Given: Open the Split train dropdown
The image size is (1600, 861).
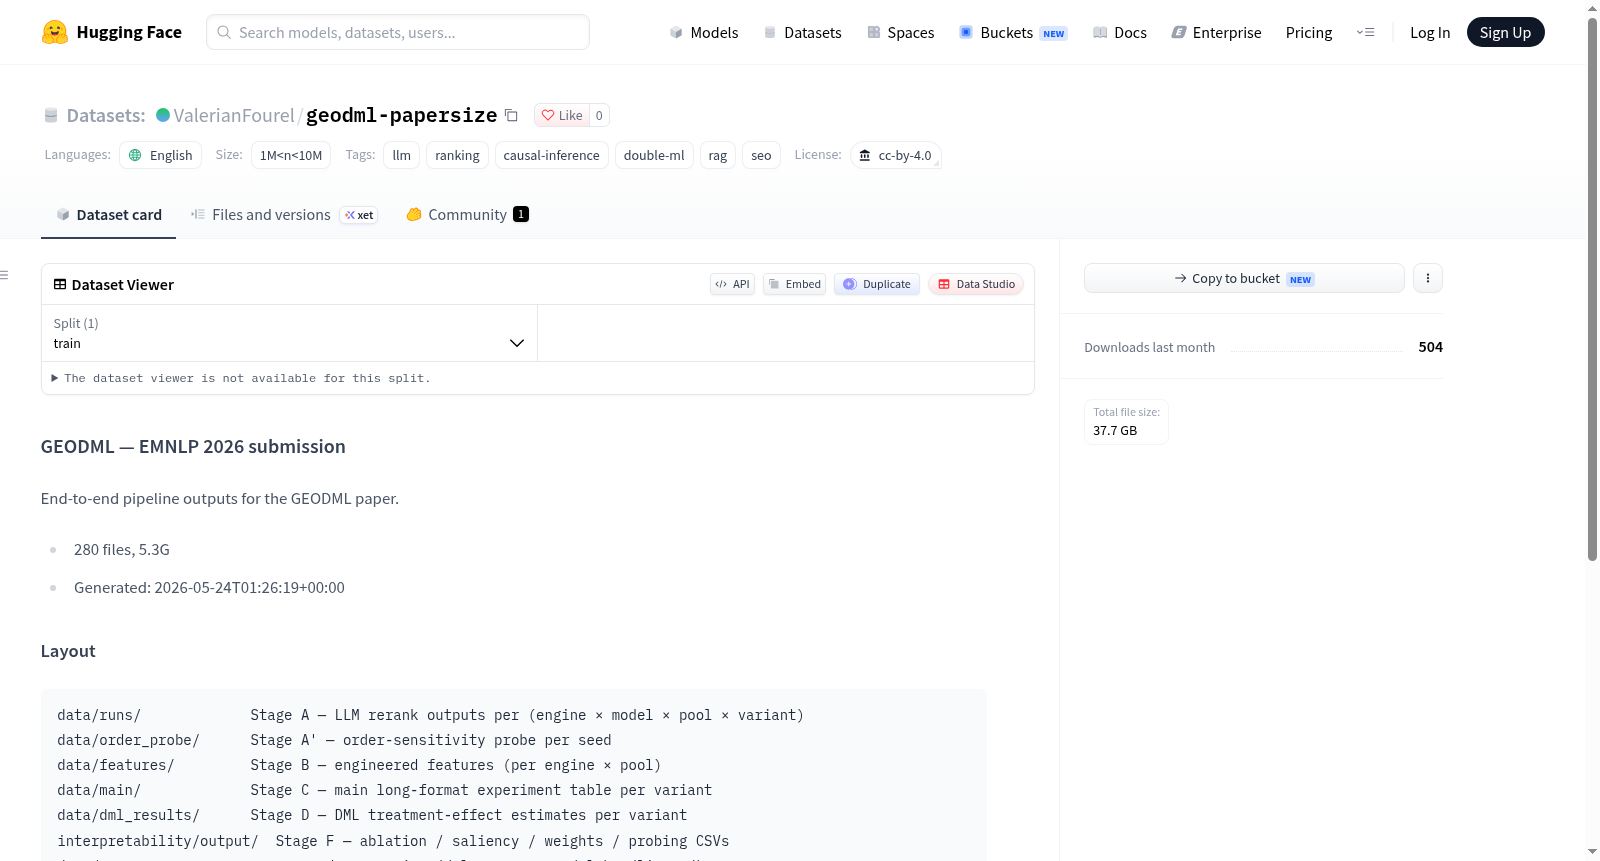Looking at the screenshot, I should [289, 333].
